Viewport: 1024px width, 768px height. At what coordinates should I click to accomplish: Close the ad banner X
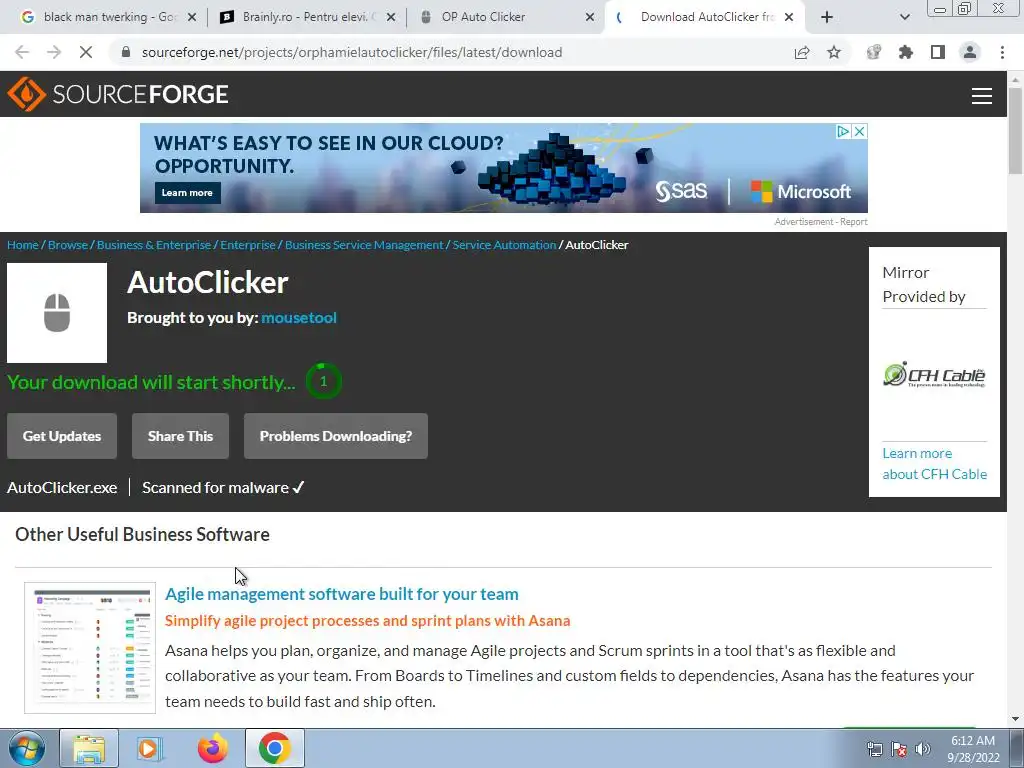click(860, 131)
